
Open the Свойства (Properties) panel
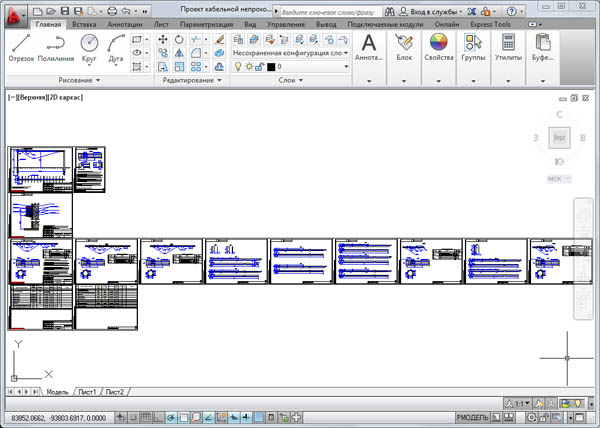(x=438, y=47)
